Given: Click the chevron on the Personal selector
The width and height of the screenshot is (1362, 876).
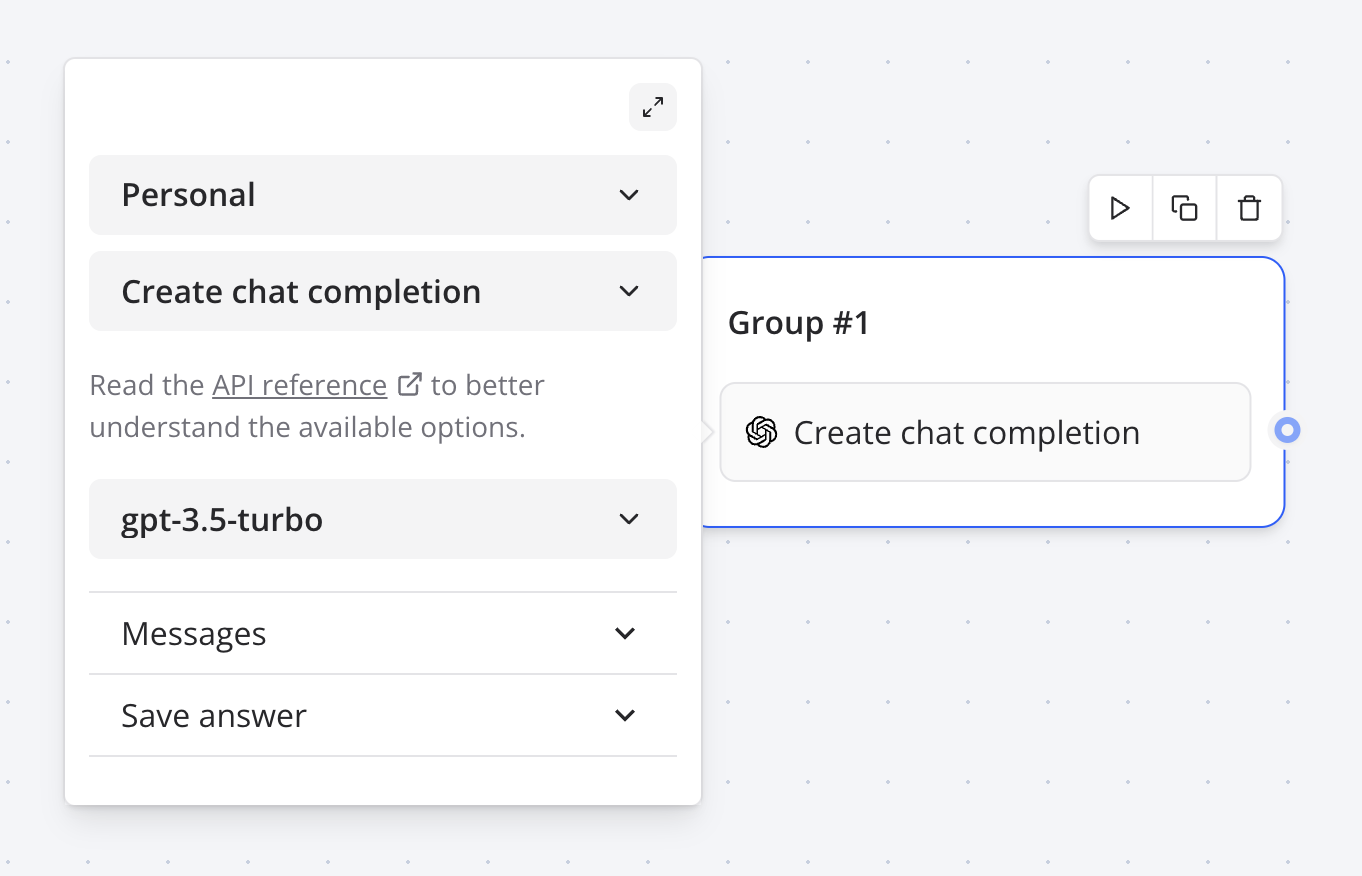Looking at the screenshot, I should (x=629, y=195).
